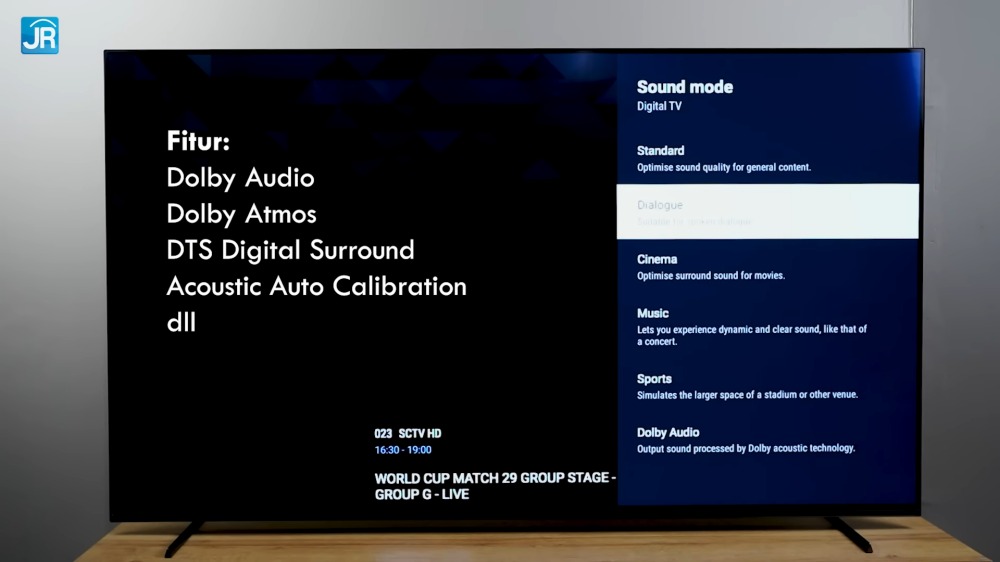
Task: Click 'Optimise sound quality for general content.' description
Action: coord(724,167)
